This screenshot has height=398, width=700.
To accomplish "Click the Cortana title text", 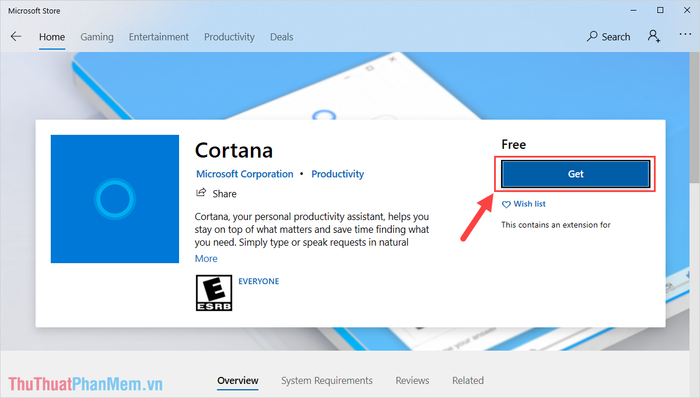I will (x=234, y=150).
